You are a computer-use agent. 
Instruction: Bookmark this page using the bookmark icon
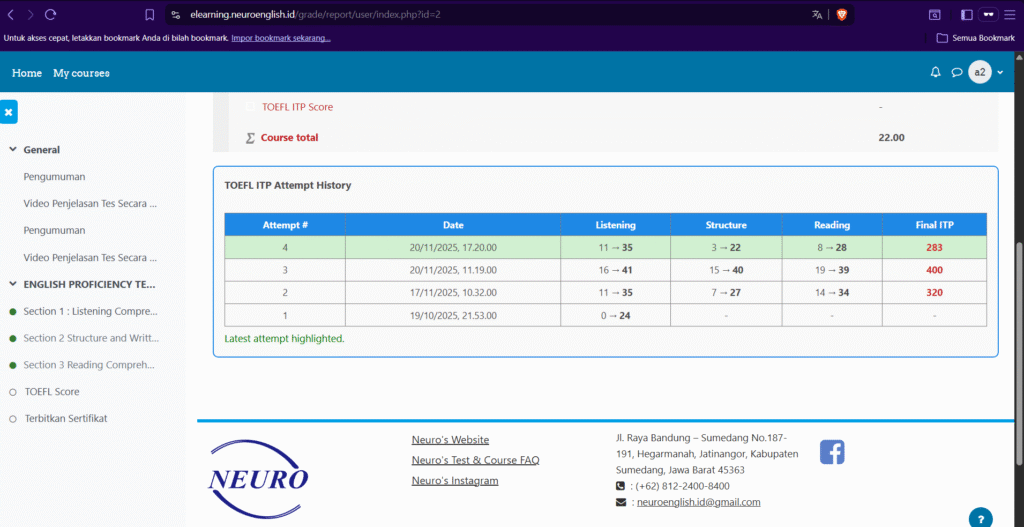(149, 15)
